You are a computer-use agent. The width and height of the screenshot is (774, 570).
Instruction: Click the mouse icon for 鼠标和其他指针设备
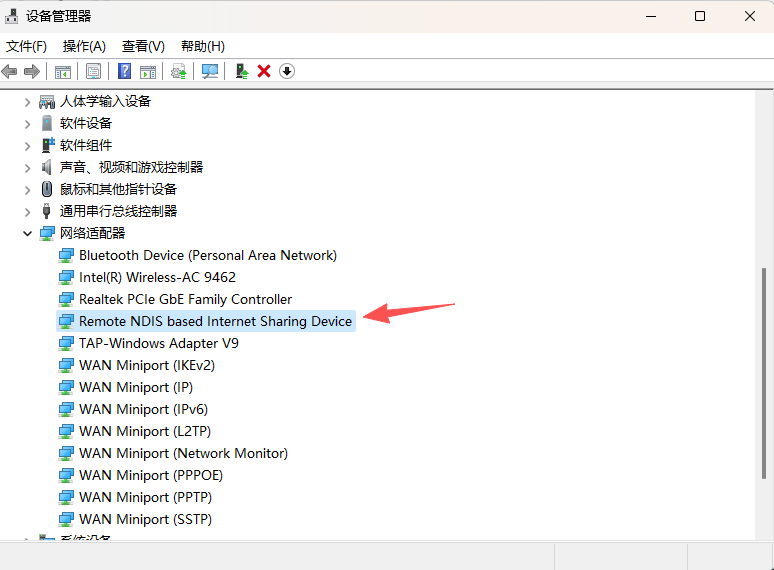(47, 189)
